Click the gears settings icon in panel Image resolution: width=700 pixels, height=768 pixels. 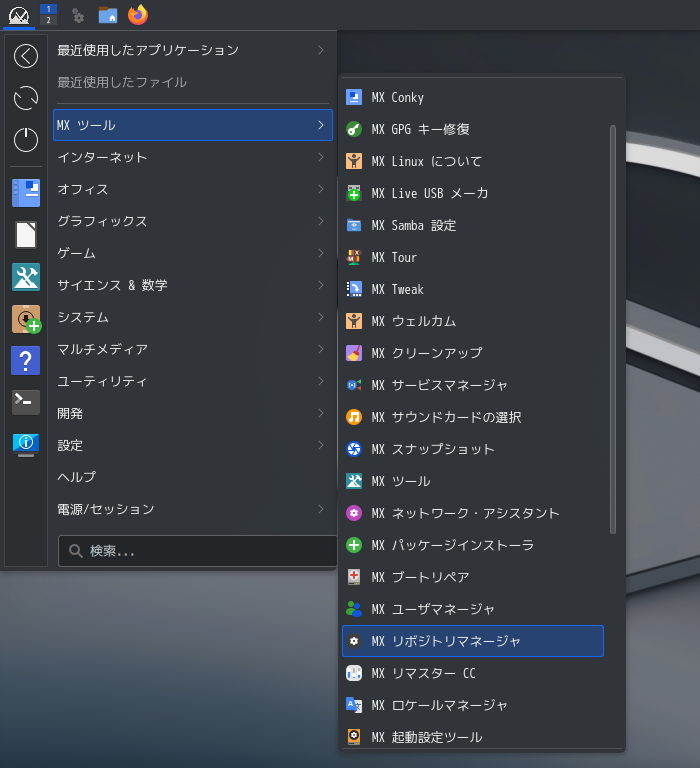point(78,16)
